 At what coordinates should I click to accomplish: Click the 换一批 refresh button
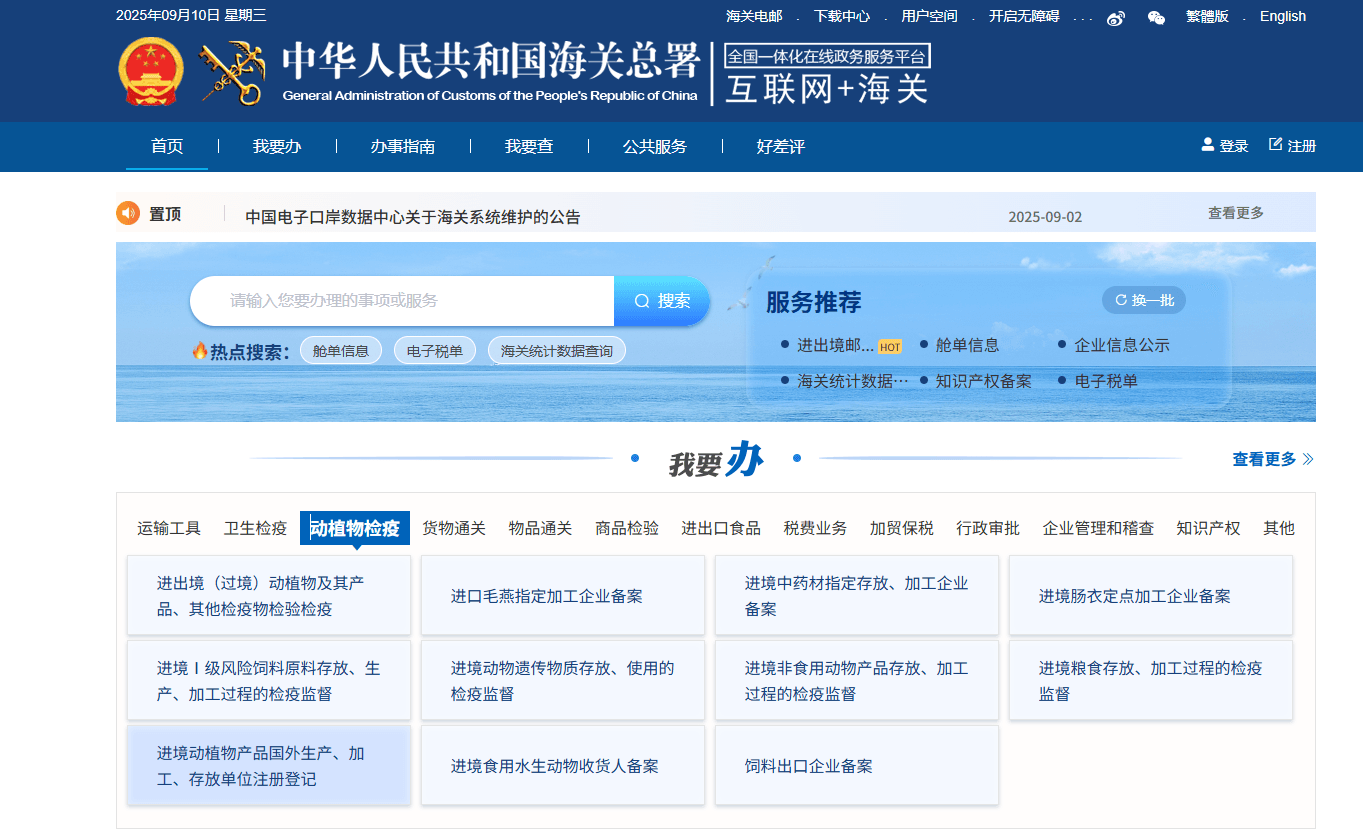point(1144,300)
